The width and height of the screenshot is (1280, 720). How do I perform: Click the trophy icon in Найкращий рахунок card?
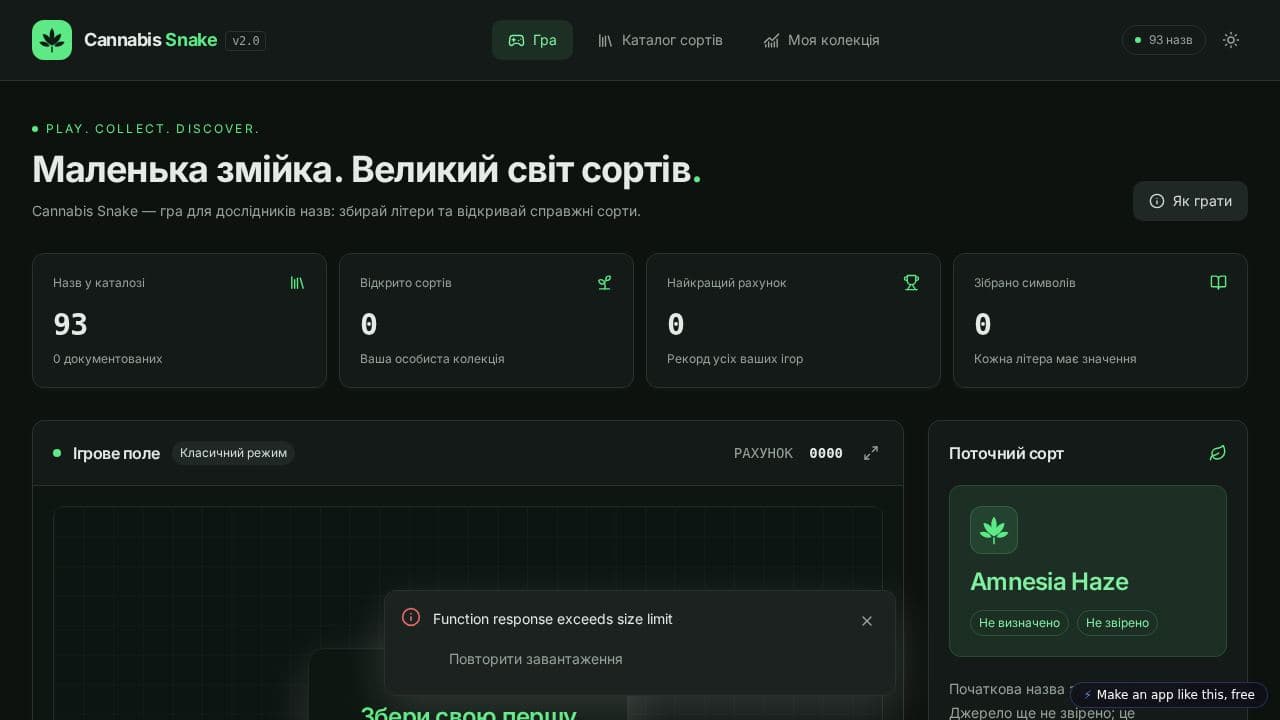(911, 283)
